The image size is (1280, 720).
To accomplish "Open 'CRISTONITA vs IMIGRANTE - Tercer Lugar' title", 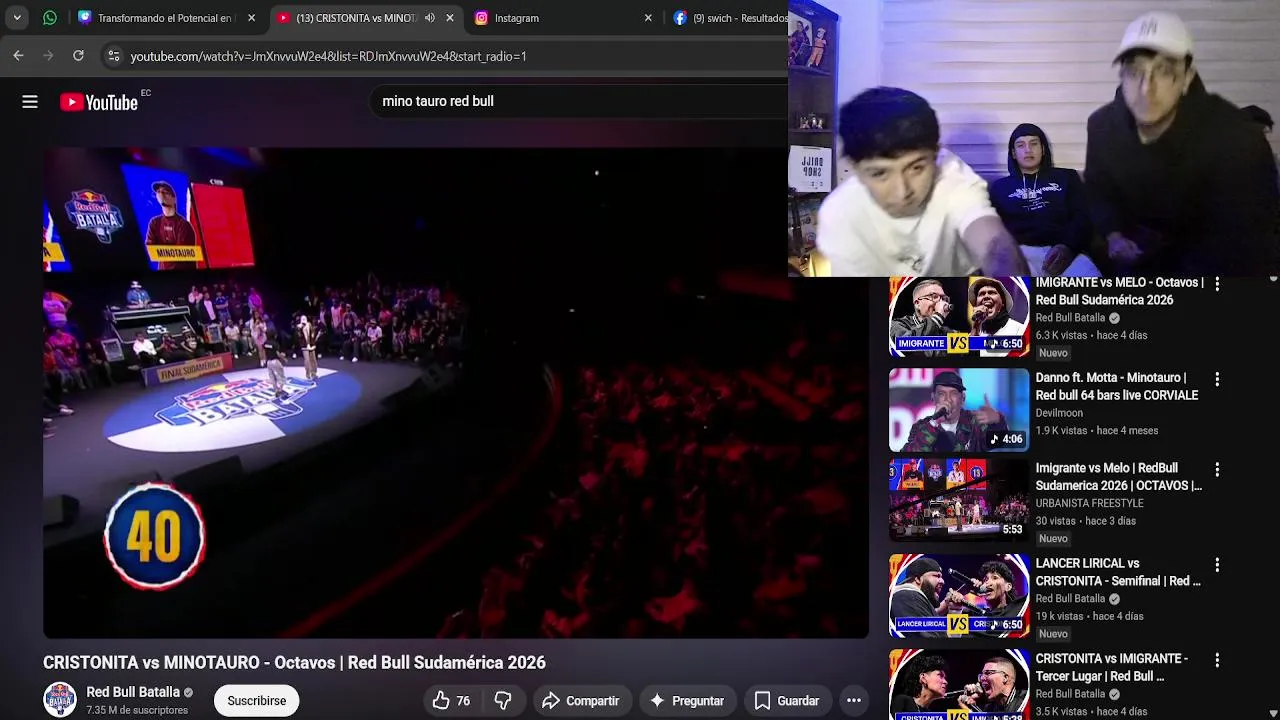I will pos(1111,667).
